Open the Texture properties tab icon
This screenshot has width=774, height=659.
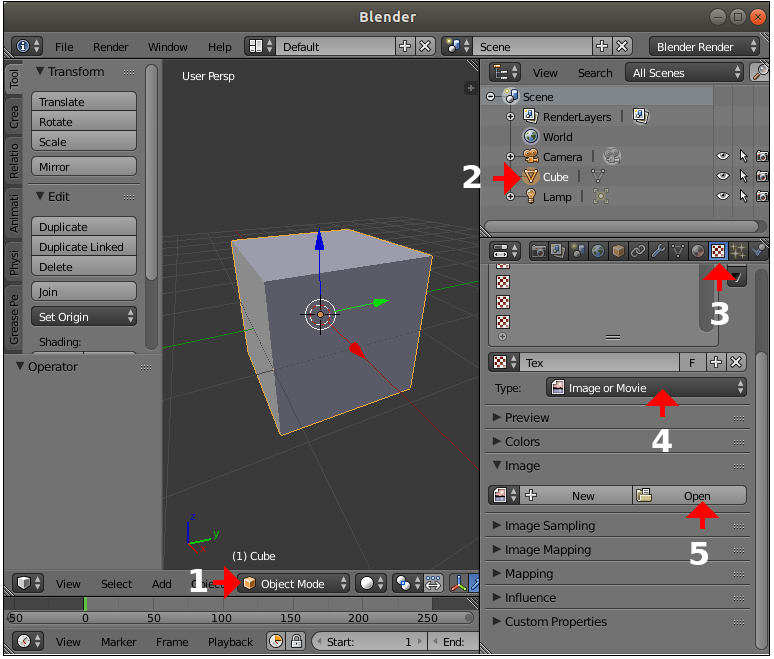718,251
